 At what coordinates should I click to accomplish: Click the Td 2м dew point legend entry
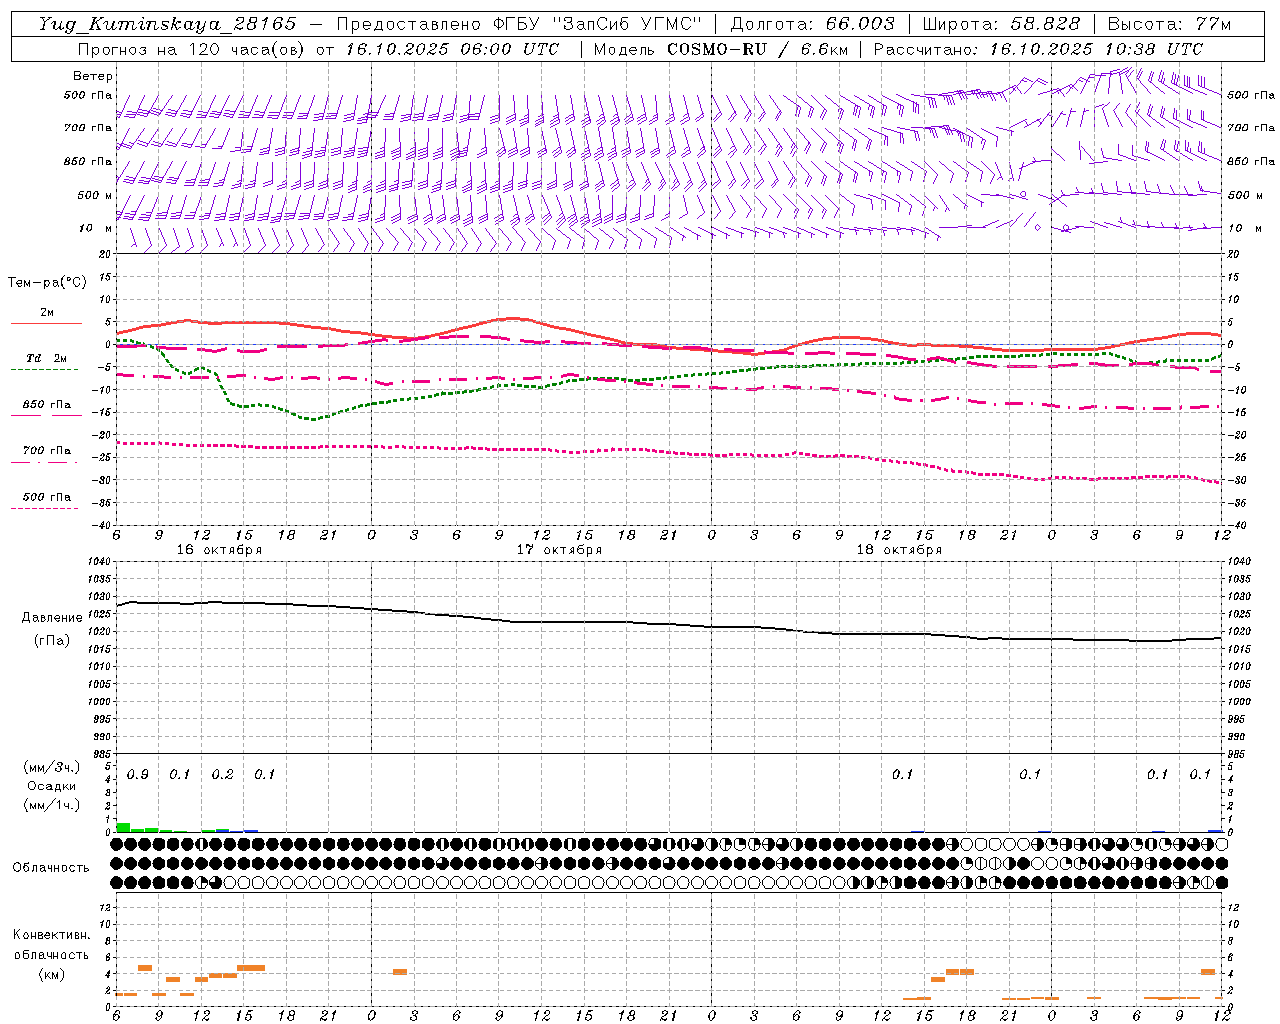coord(46,363)
